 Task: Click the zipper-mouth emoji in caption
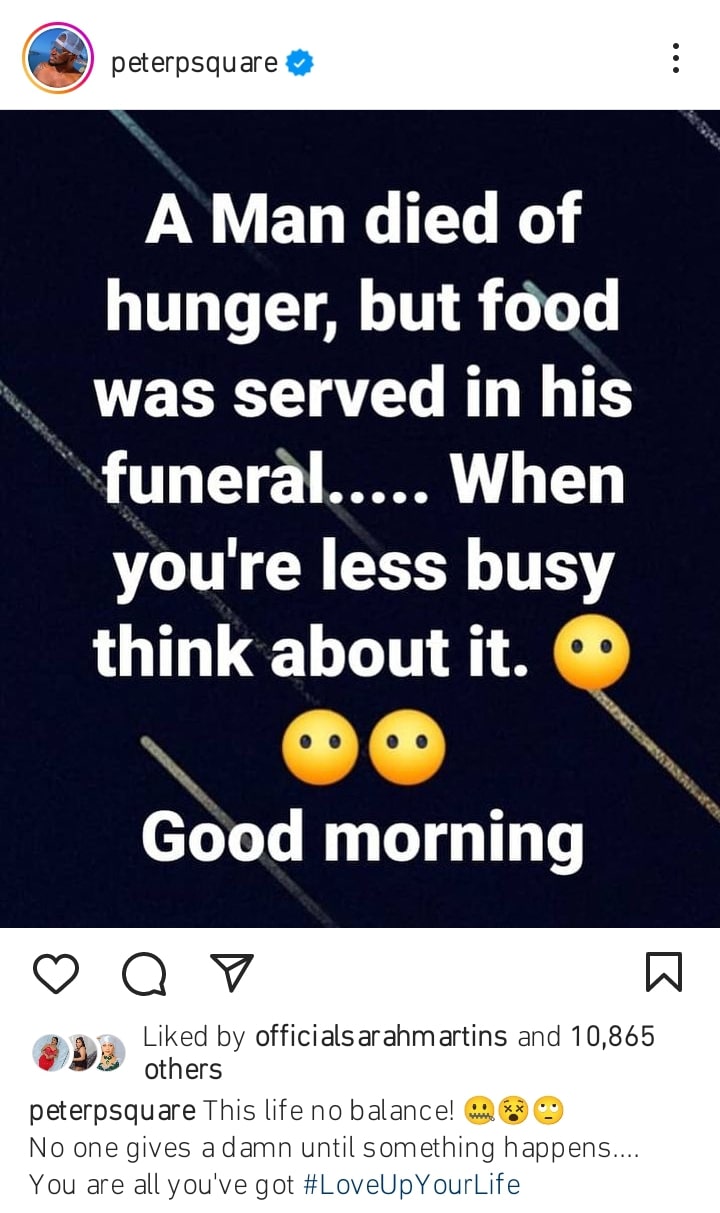[x=479, y=1110]
